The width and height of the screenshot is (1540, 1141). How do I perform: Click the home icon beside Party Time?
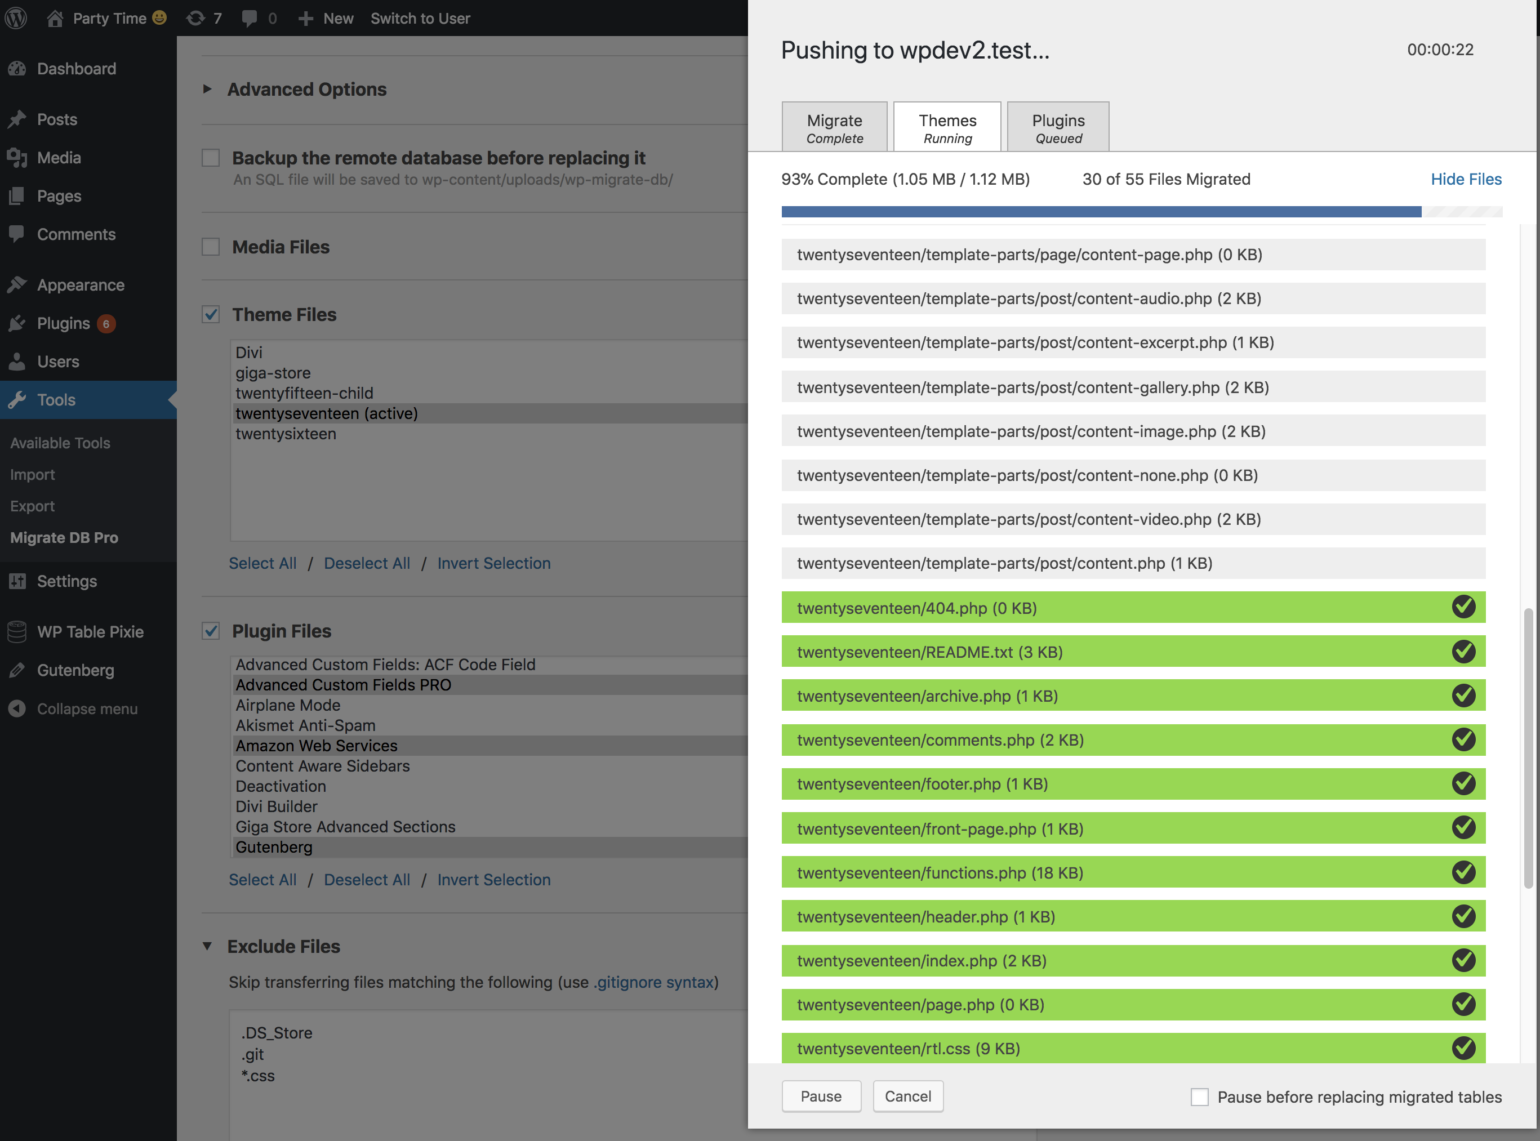[55, 18]
